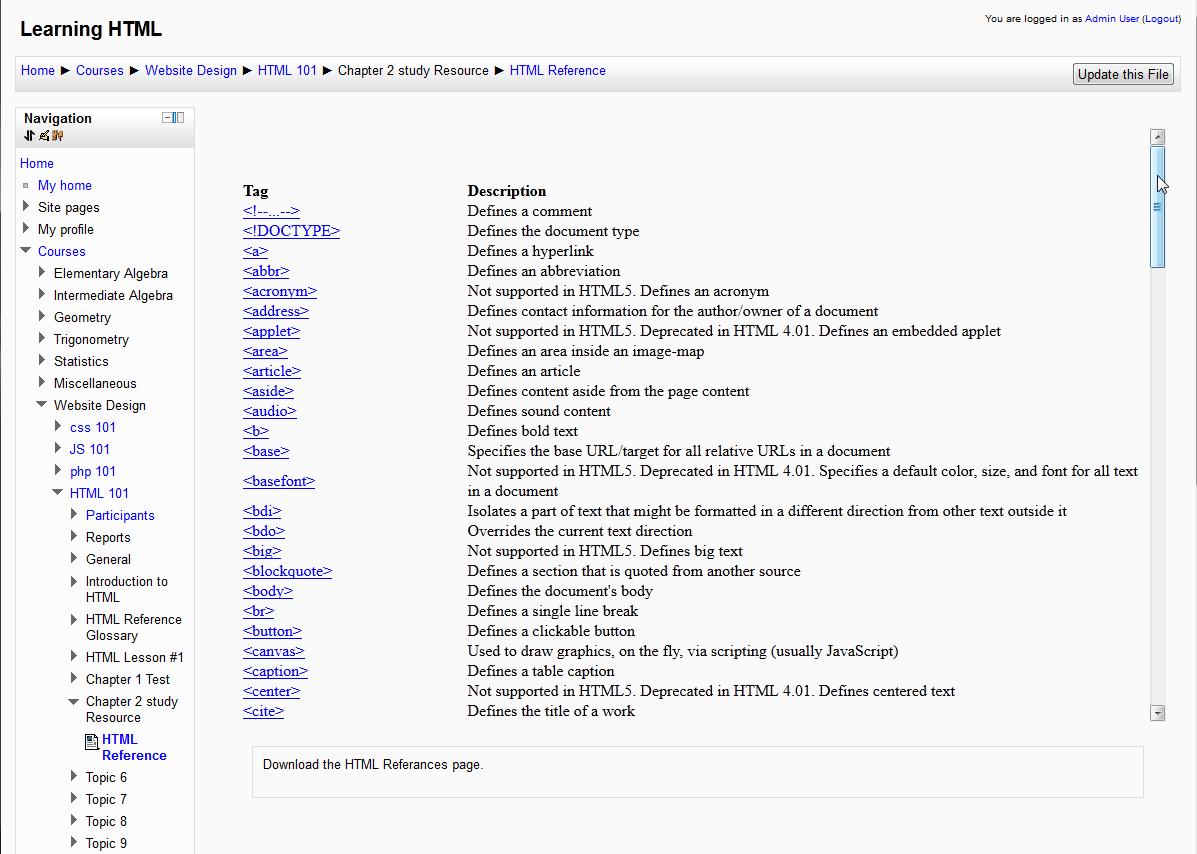1197x854 pixels.
Task: Open the assign roles icon in Navigation
Action: coord(58,136)
